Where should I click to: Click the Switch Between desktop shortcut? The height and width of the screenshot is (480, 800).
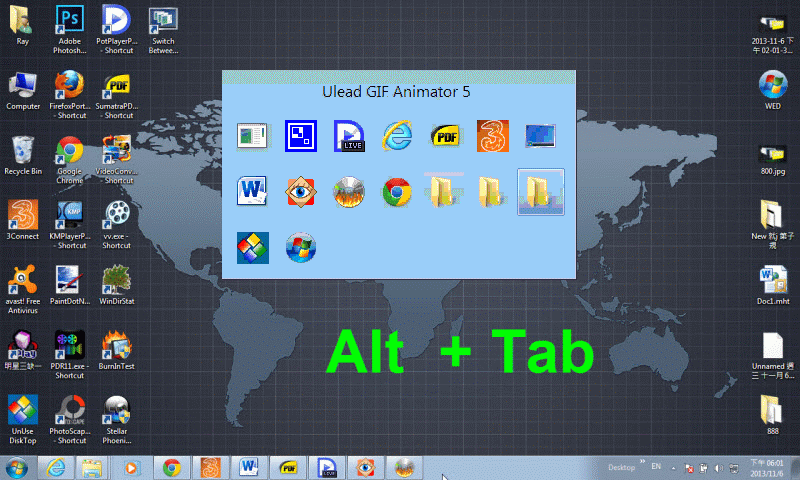(163, 30)
